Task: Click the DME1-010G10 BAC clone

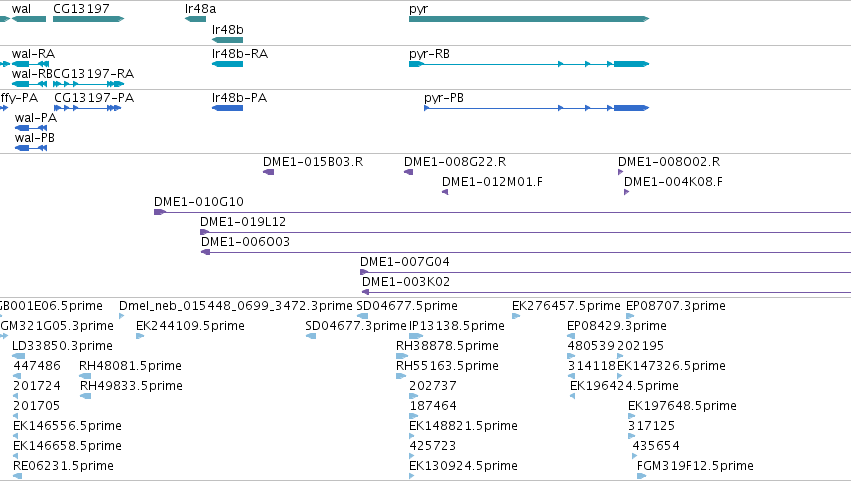Action: [503, 212]
